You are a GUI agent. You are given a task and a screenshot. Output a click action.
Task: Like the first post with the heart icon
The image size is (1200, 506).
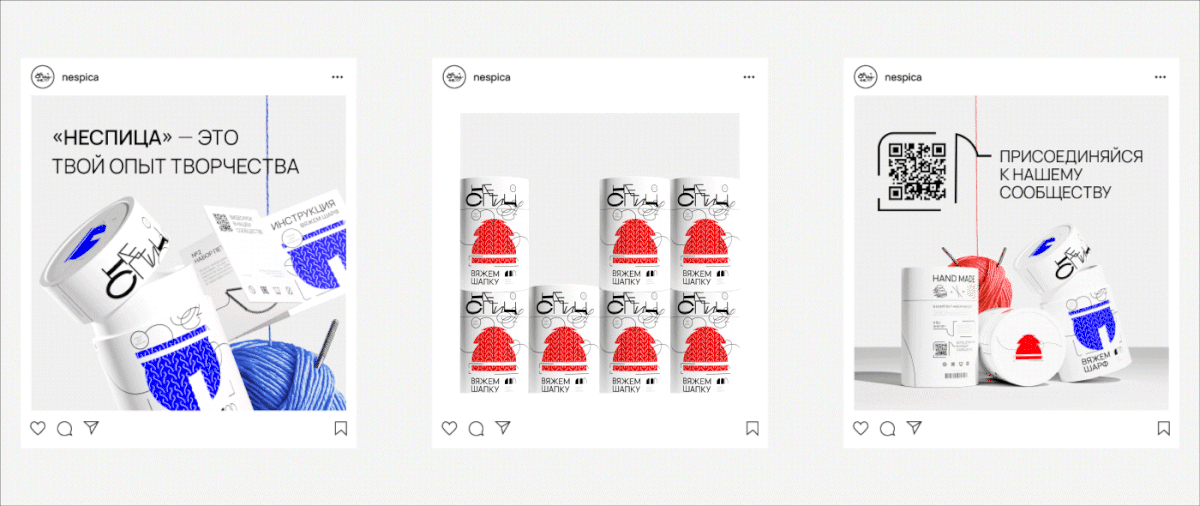[38, 428]
